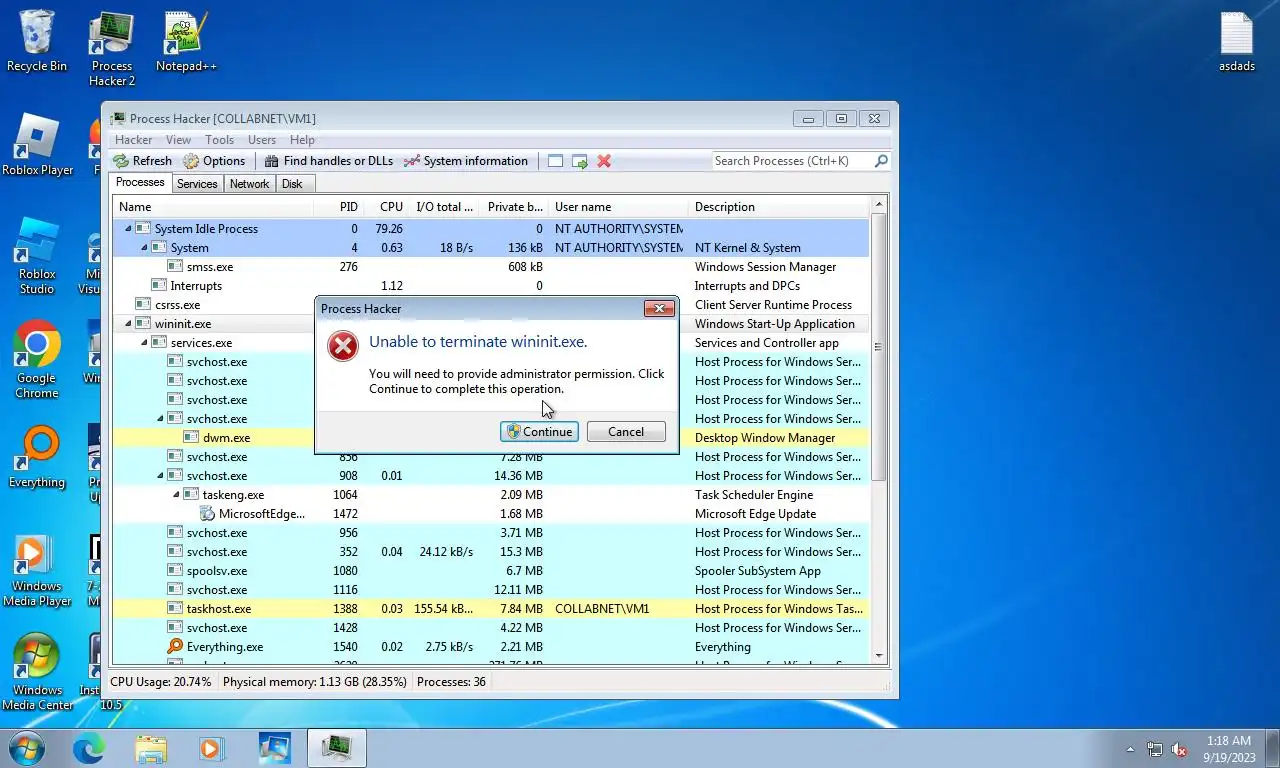Click Continue in the dialog

tap(539, 432)
